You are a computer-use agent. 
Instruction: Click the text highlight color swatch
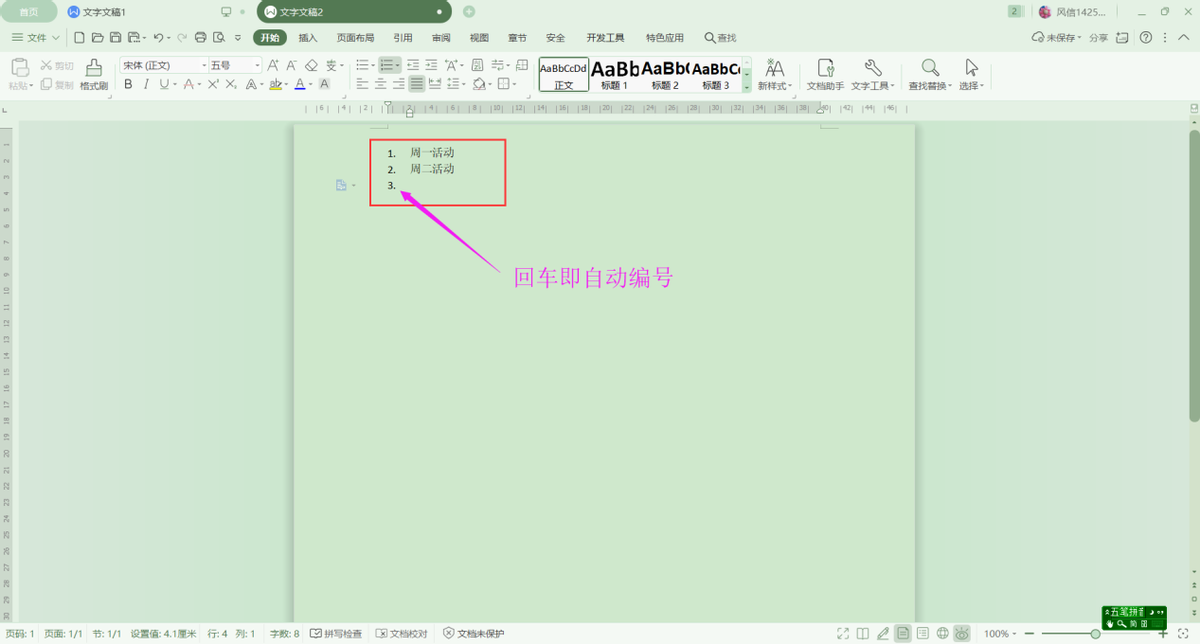pos(275,85)
